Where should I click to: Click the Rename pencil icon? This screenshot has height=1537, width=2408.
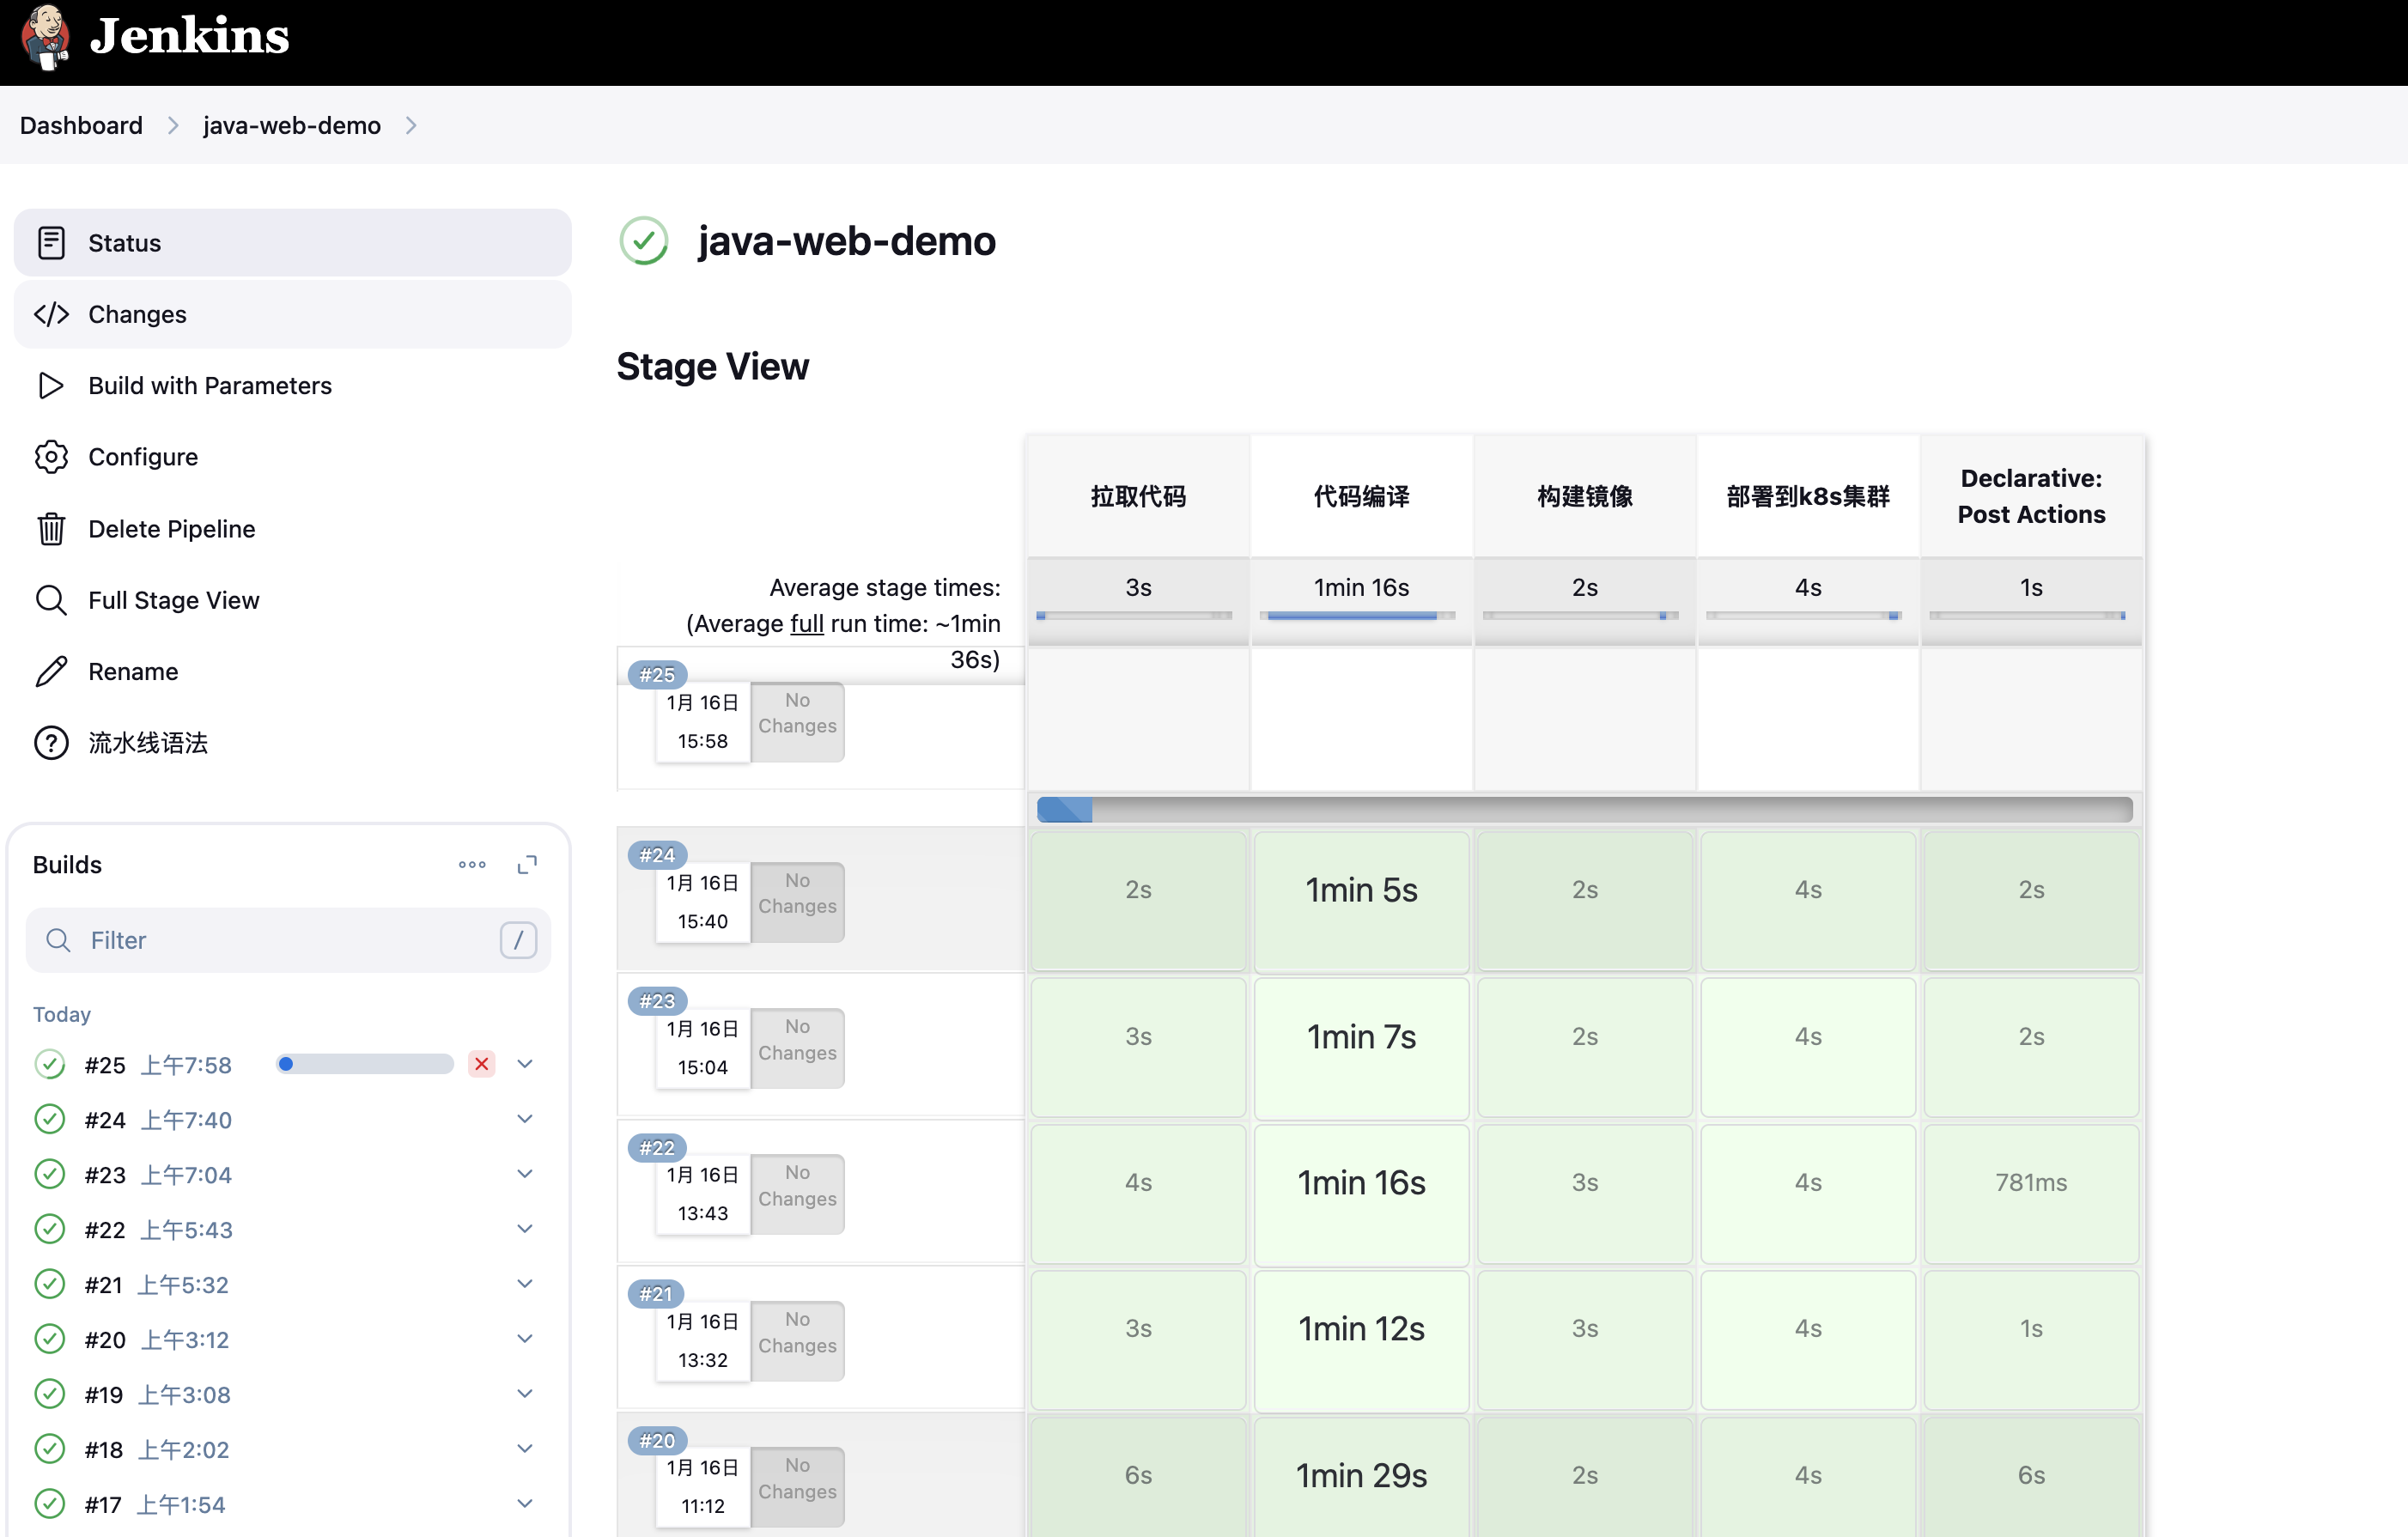(51, 672)
